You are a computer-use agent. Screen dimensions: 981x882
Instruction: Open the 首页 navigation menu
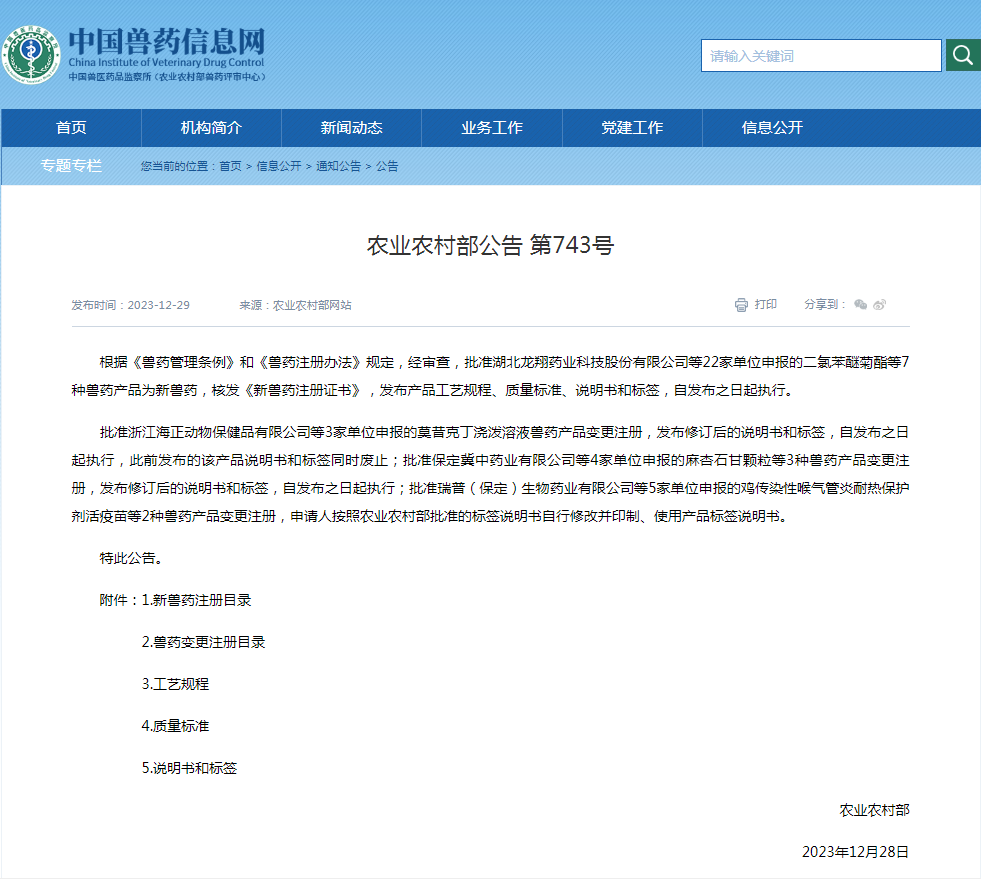(71, 128)
